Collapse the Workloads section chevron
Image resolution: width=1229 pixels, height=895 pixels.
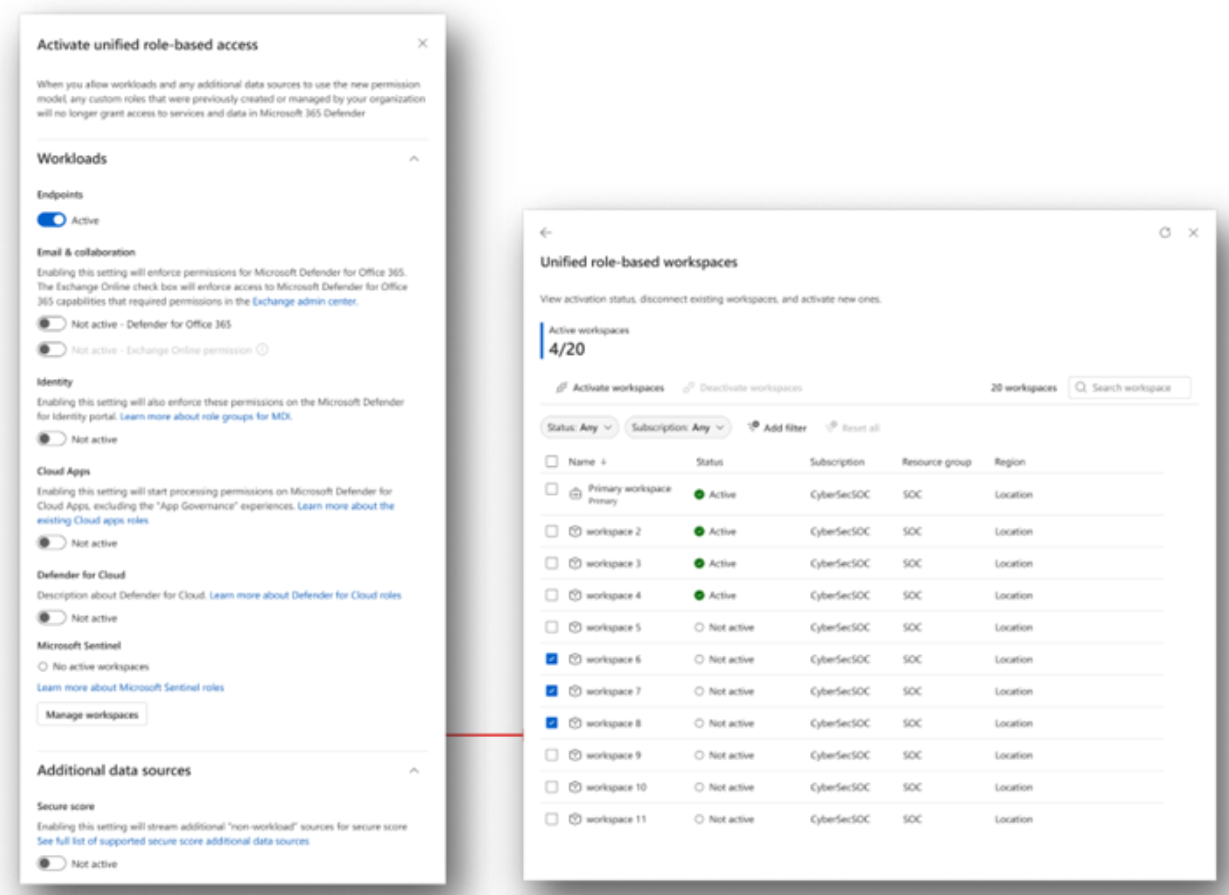414,159
